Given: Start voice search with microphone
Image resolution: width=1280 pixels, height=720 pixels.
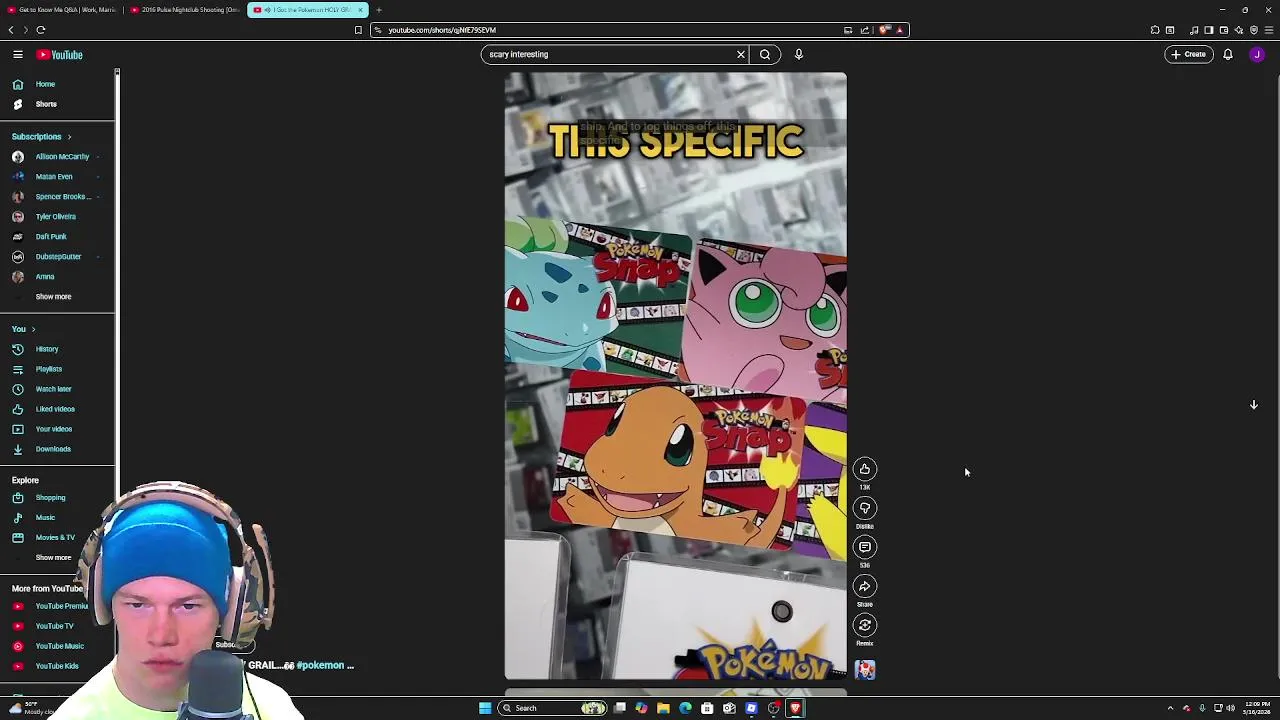Looking at the screenshot, I should (x=799, y=54).
